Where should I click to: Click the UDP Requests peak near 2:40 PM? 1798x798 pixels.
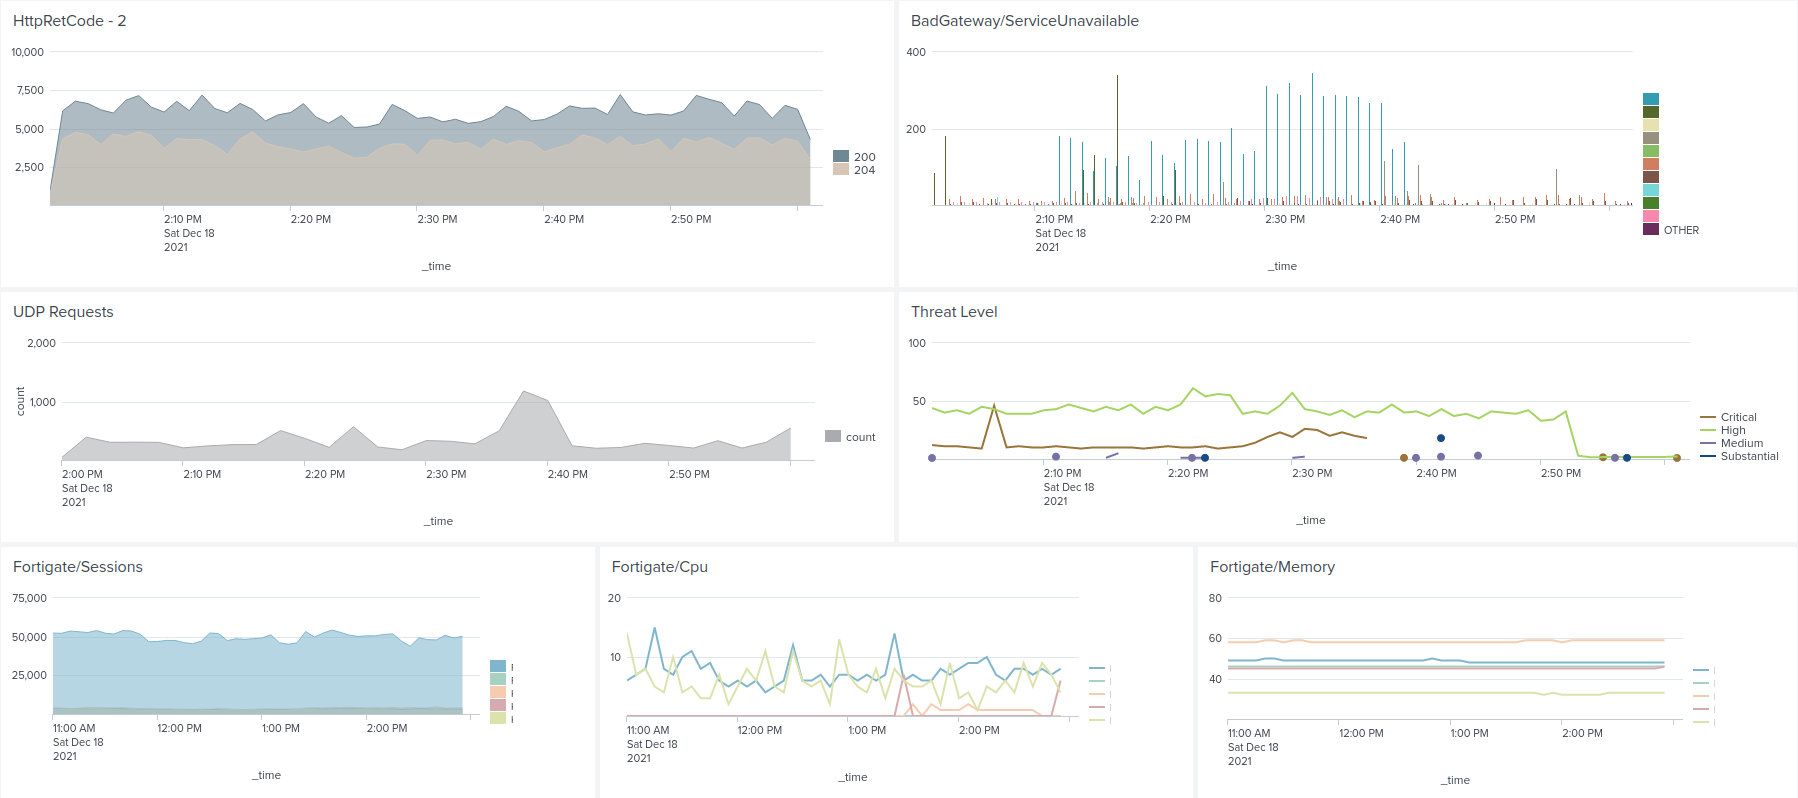(523, 391)
